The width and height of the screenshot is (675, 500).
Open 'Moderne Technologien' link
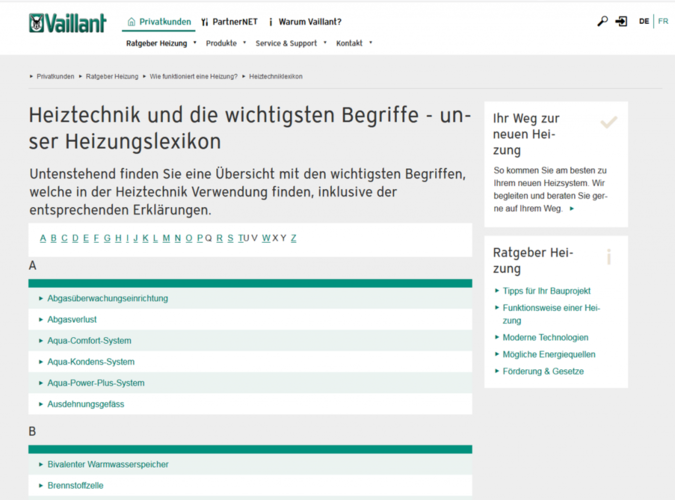(545, 338)
